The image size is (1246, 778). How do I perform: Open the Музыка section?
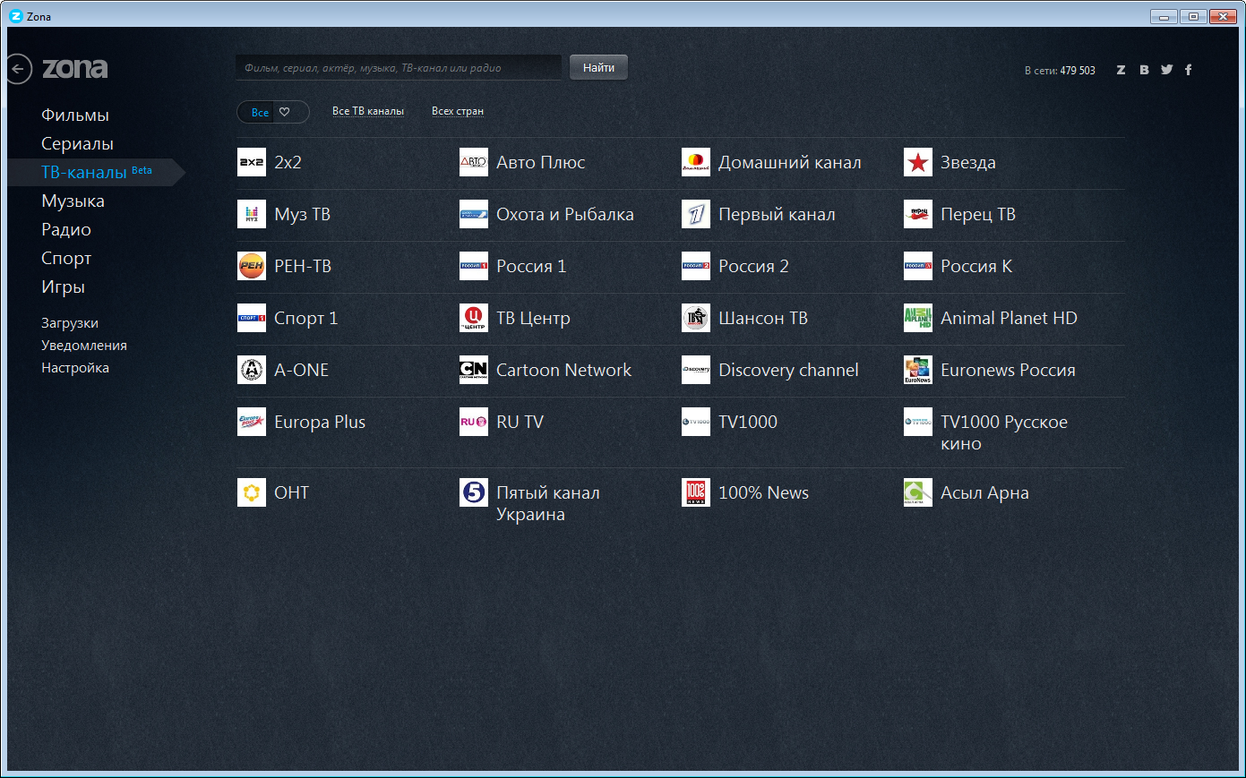click(x=73, y=201)
